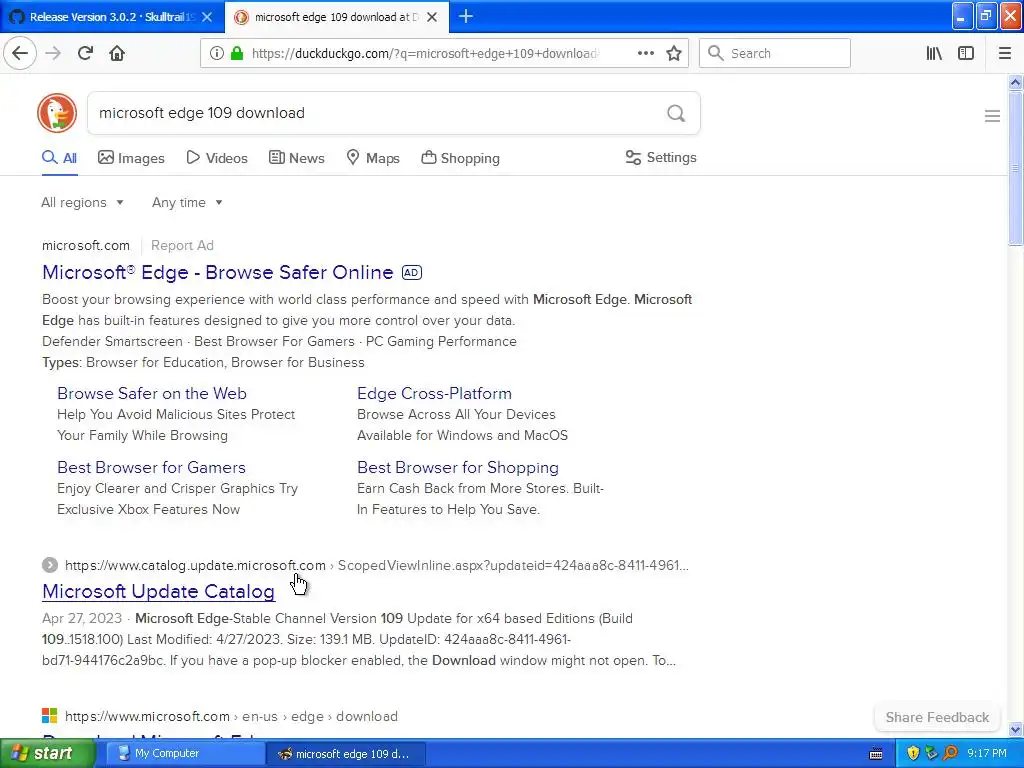The width and height of the screenshot is (1024, 768).
Task: Click the forward navigation arrow
Action: 53,53
